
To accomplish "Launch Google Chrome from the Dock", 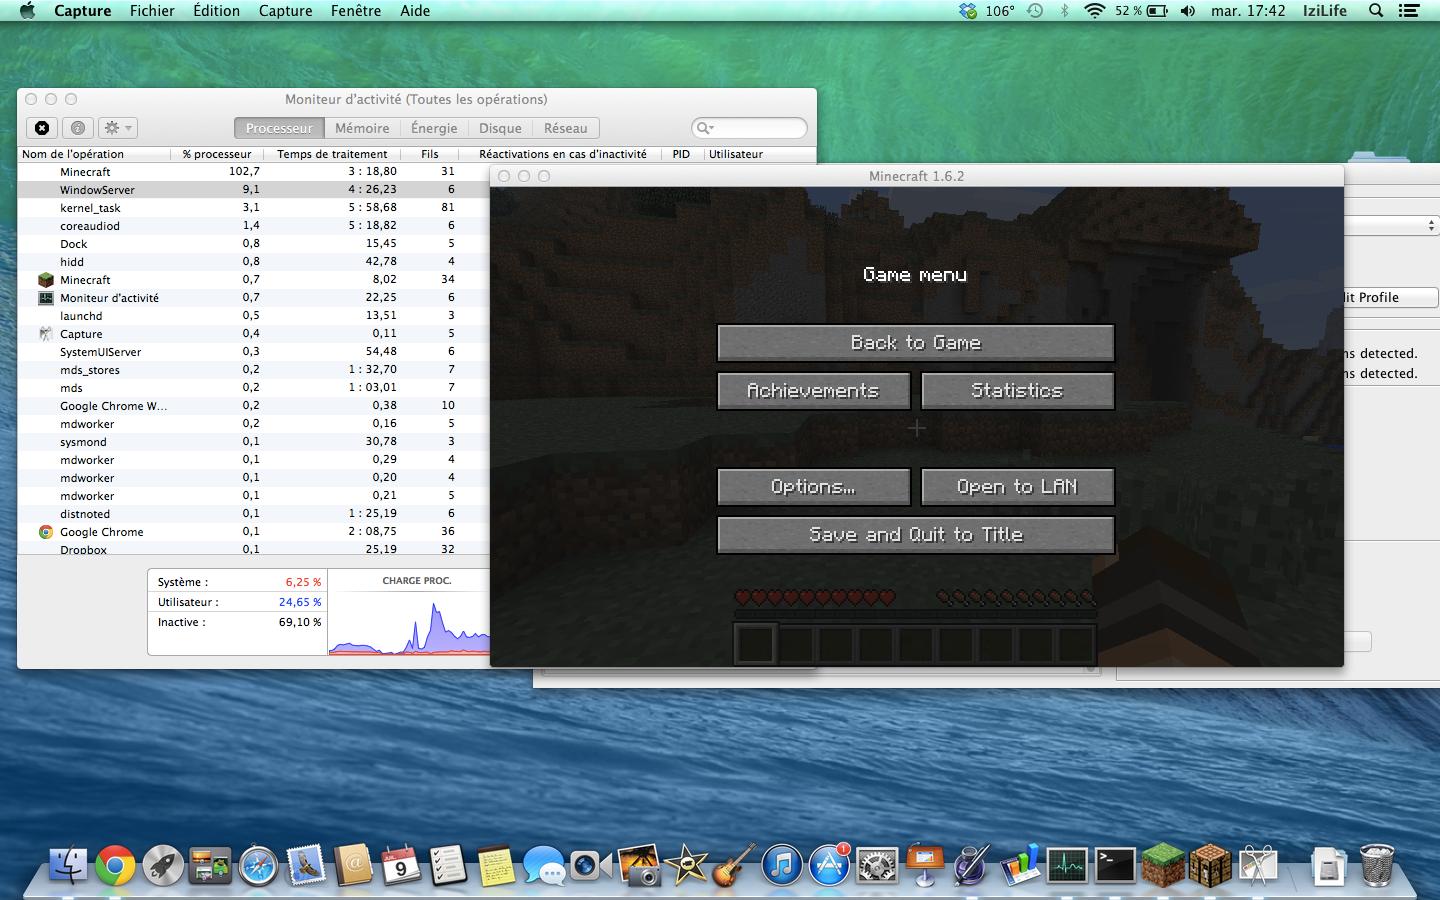I will (x=115, y=865).
